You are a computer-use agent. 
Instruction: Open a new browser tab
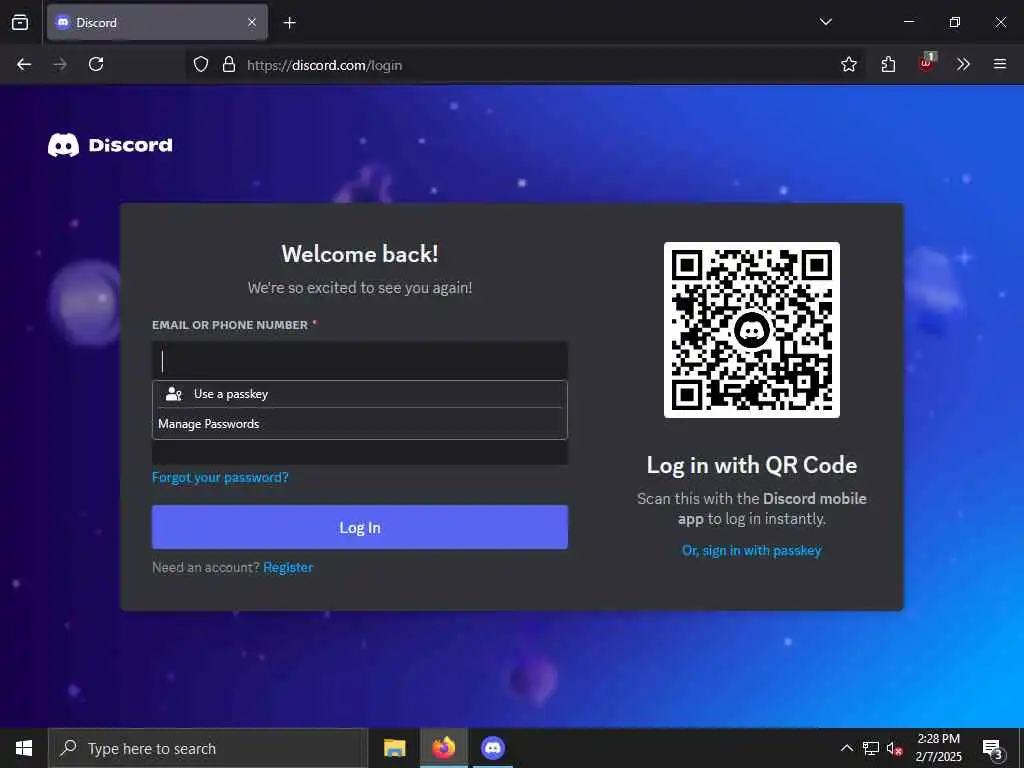click(289, 23)
